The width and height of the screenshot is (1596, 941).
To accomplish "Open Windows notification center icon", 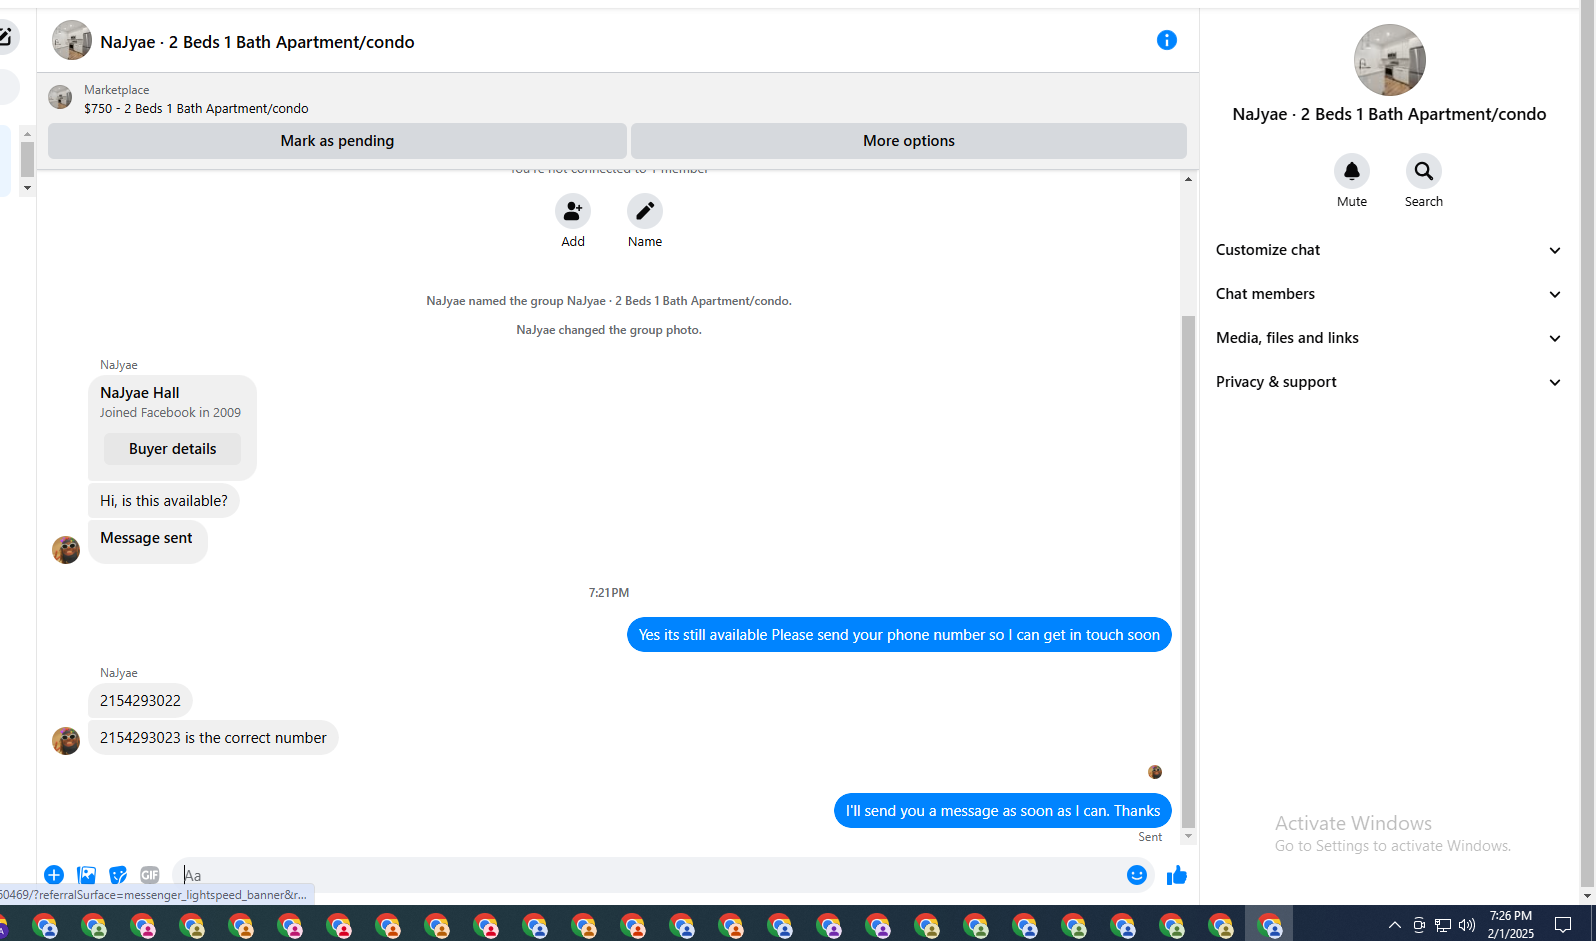I will (x=1563, y=925).
